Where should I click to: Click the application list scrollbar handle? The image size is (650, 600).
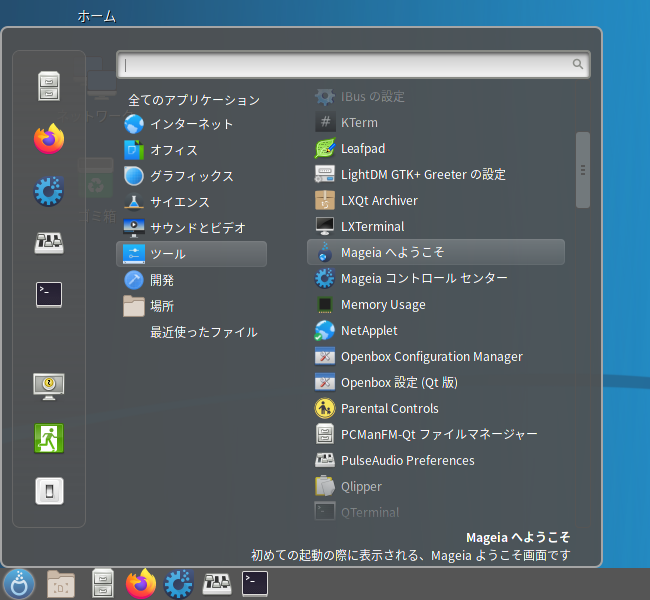(583, 170)
